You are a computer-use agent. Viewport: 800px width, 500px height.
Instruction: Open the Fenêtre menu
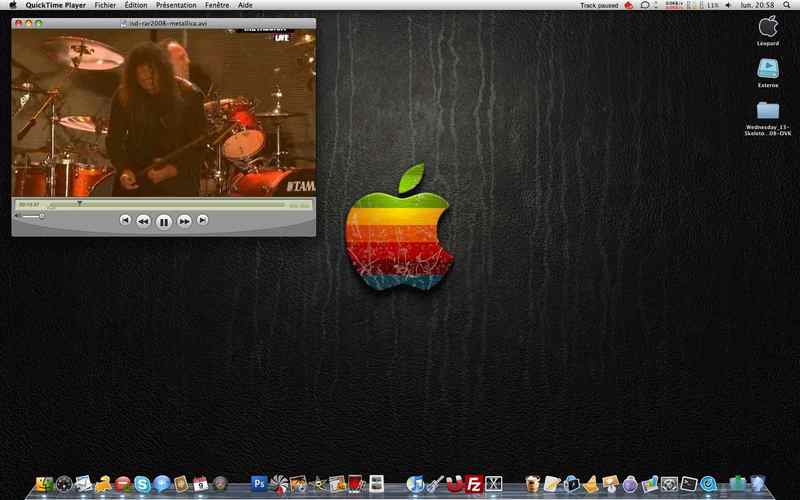217,5
